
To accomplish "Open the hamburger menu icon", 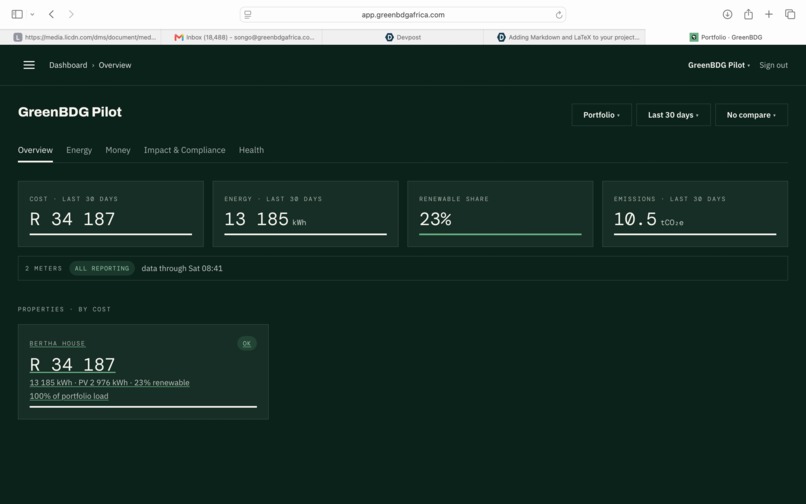I will 29,65.
